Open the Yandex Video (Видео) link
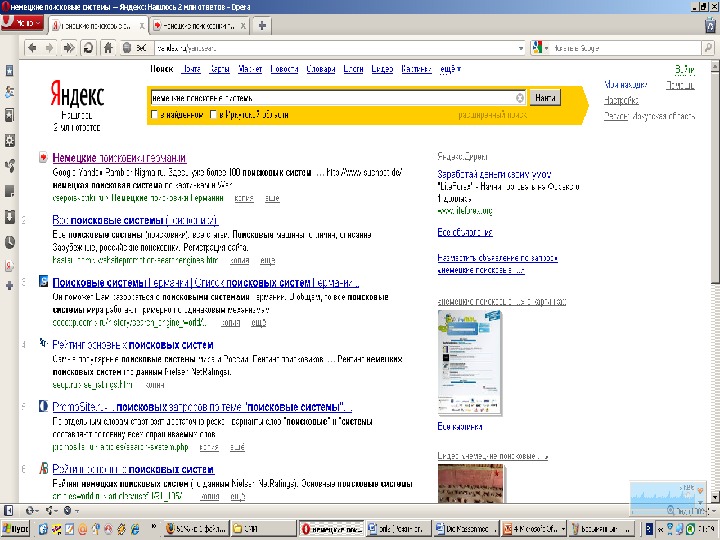The image size is (720, 540). pos(382,69)
